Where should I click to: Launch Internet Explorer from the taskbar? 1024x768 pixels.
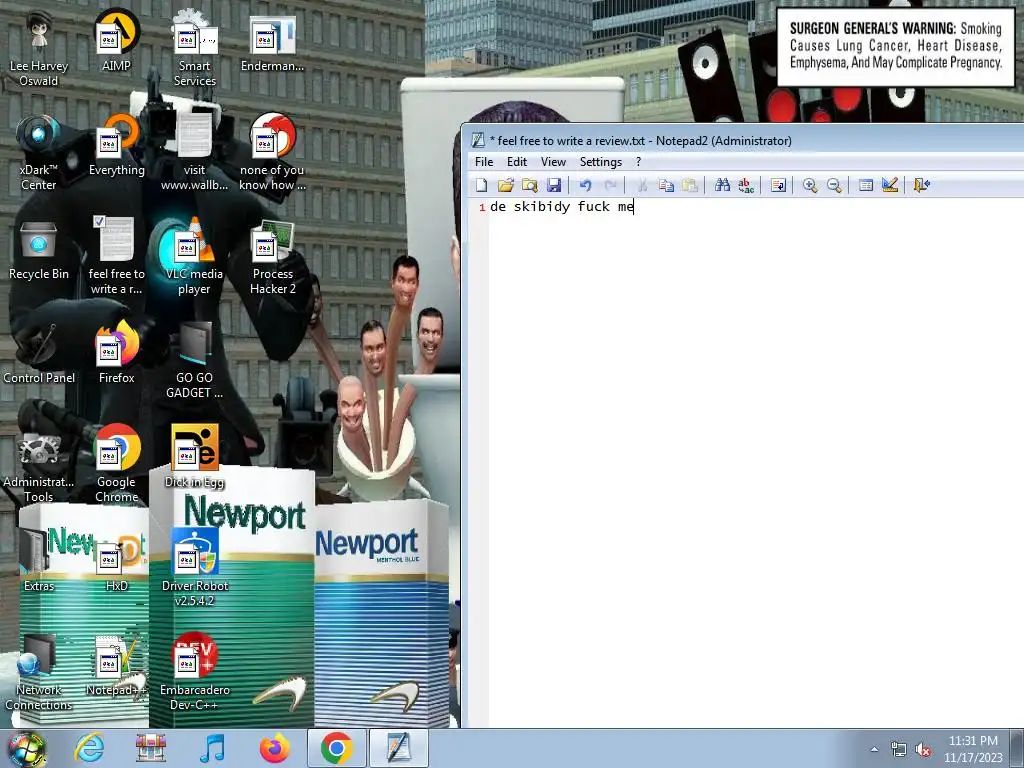click(89, 748)
